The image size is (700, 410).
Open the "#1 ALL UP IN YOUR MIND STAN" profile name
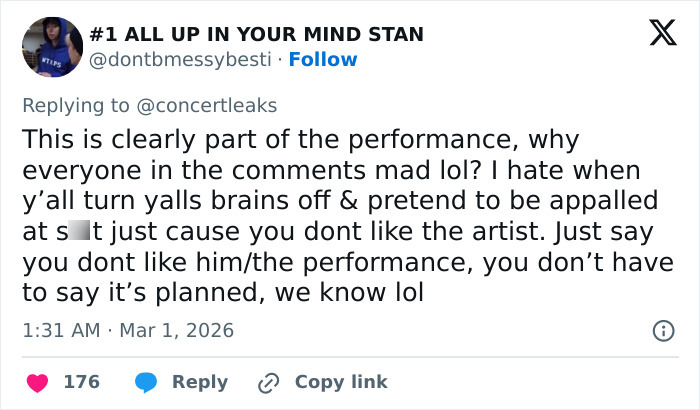tap(257, 35)
